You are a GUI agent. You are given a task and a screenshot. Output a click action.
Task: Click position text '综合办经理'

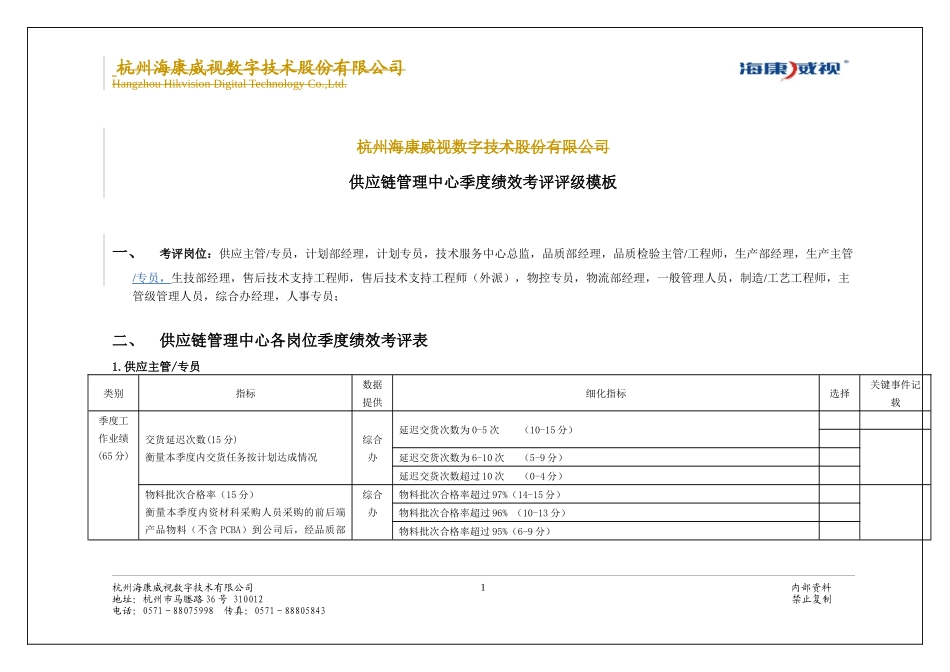[x=245, y=296]
